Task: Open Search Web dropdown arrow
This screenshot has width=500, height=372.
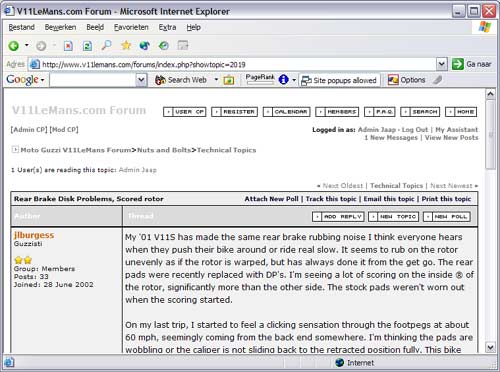Action: coord(216,80)
